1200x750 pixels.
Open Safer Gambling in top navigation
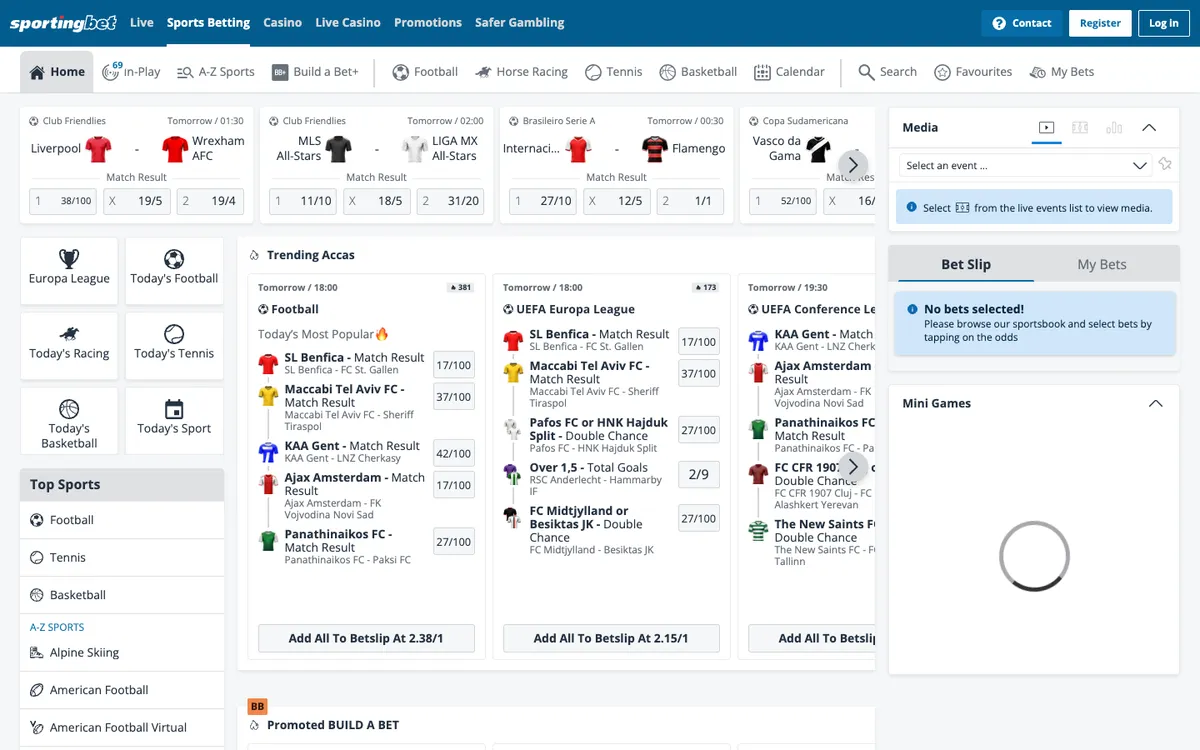[519, 22]
